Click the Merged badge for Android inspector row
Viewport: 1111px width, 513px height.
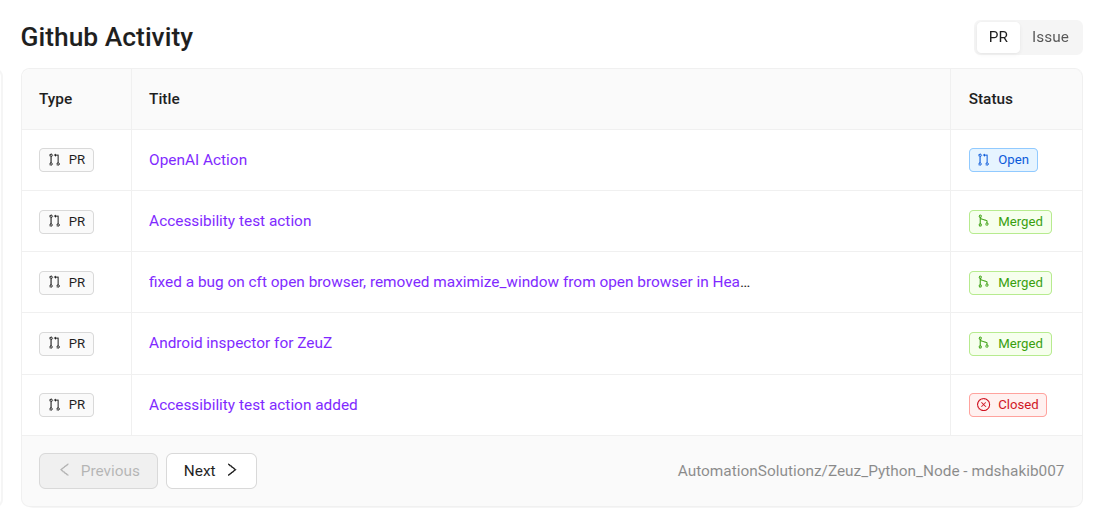pyautogui.click(x=1010, y=344)
